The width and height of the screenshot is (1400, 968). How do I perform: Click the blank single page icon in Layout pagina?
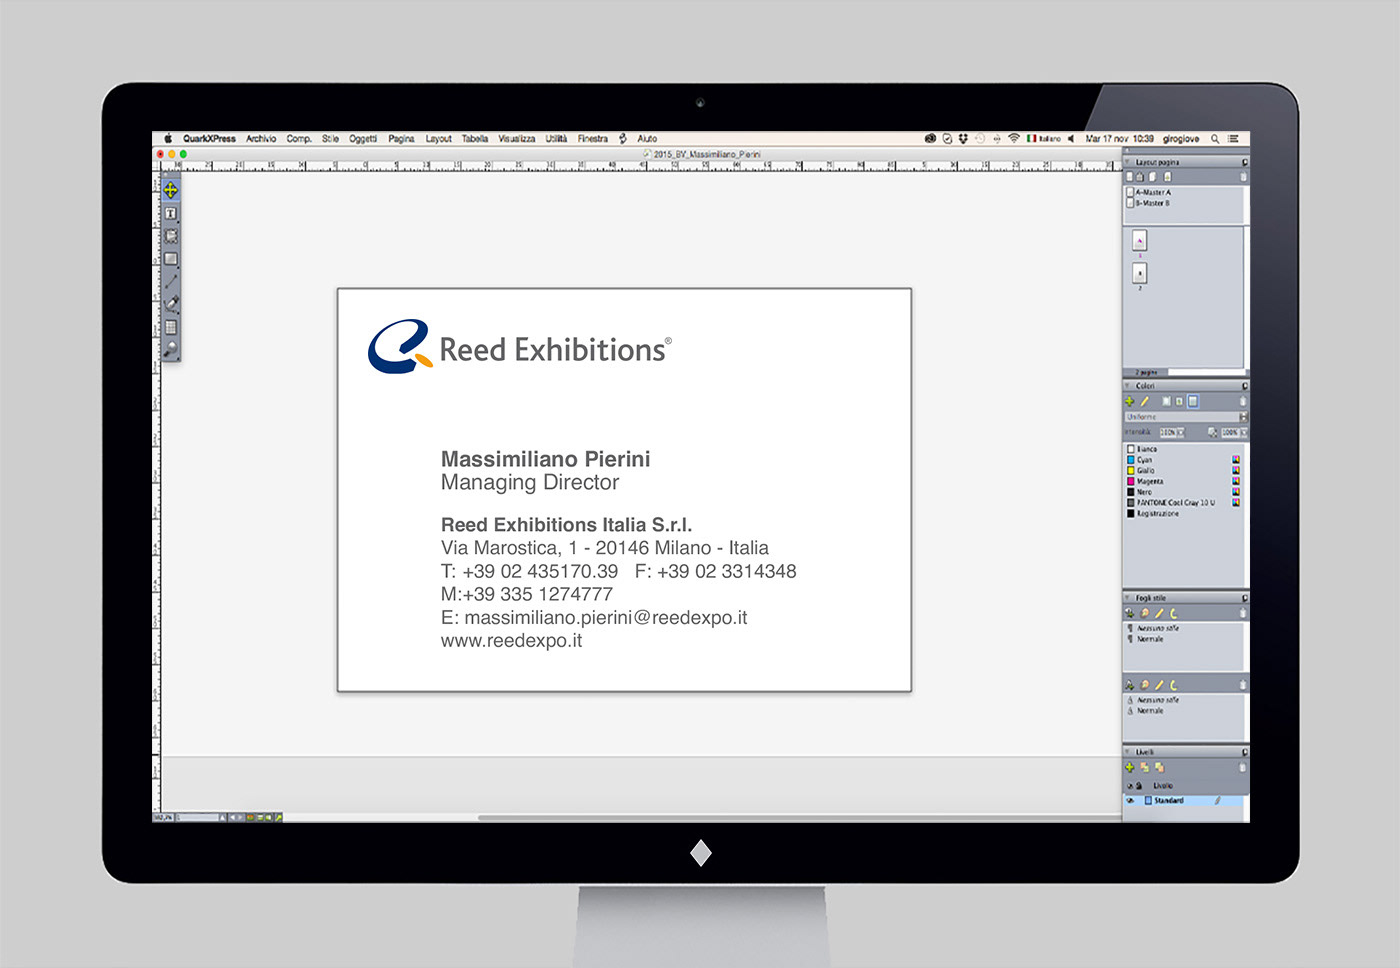[x=1130, y=177]
